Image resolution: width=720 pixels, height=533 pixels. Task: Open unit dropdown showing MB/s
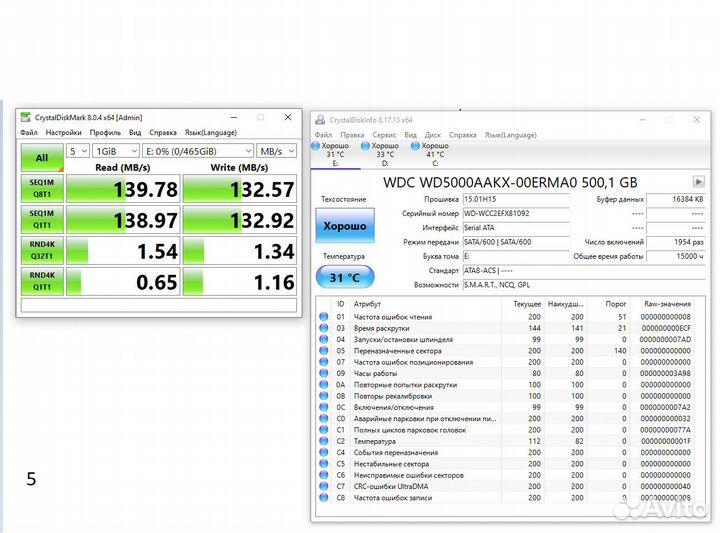point(276,151)
